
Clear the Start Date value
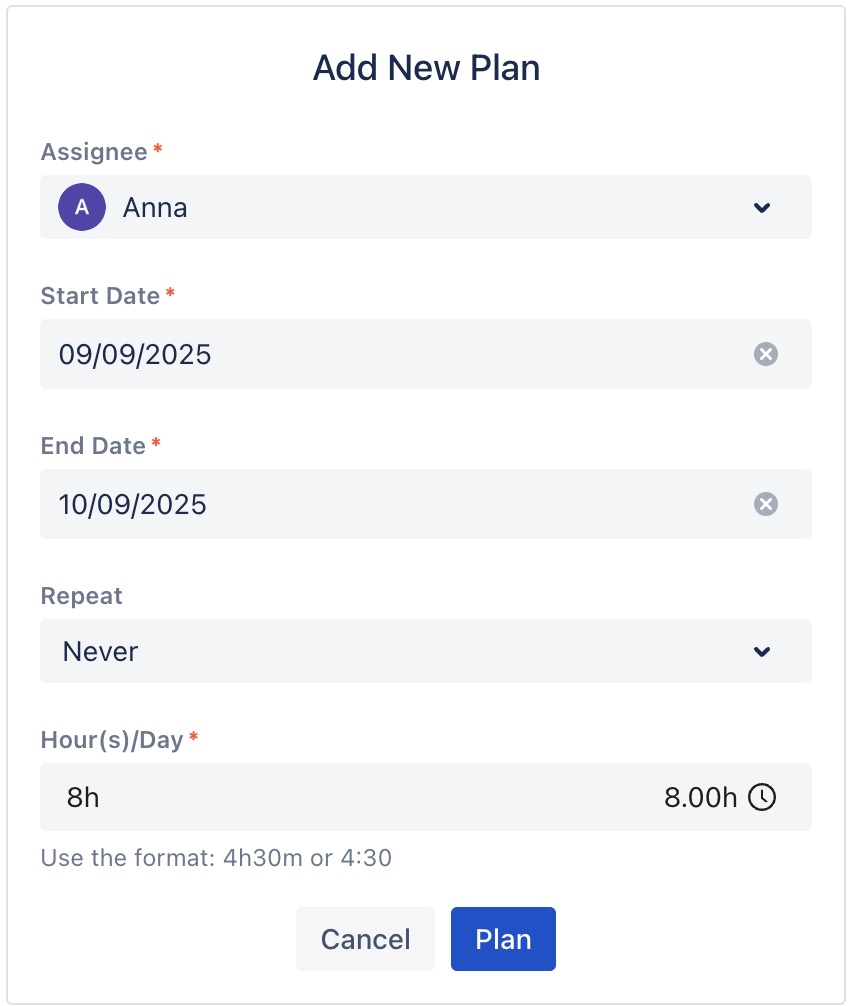[765, 354]
